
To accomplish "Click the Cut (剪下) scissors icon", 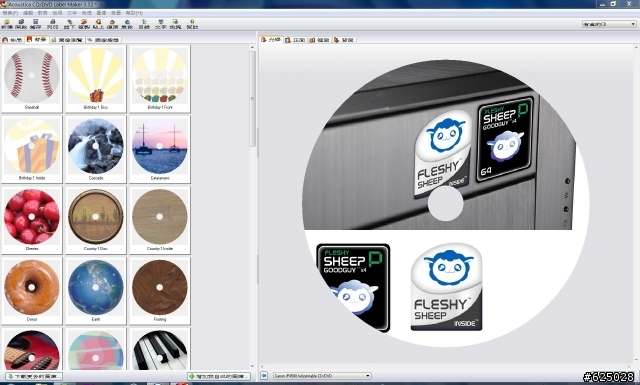I will pos(69,24).
